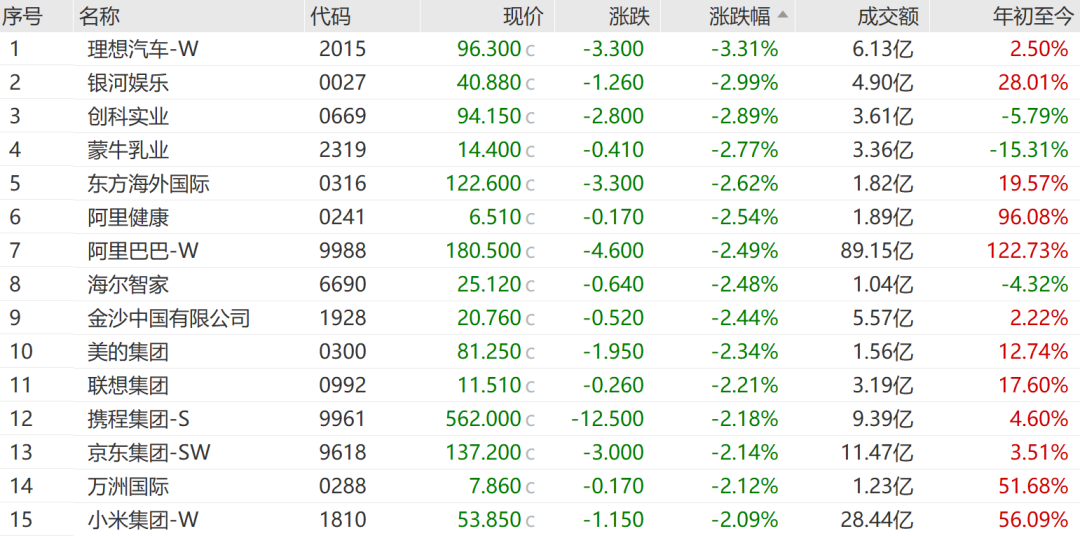
Task: Click stock code 9618 for 京东集团-SW
Action: point(342,453)
